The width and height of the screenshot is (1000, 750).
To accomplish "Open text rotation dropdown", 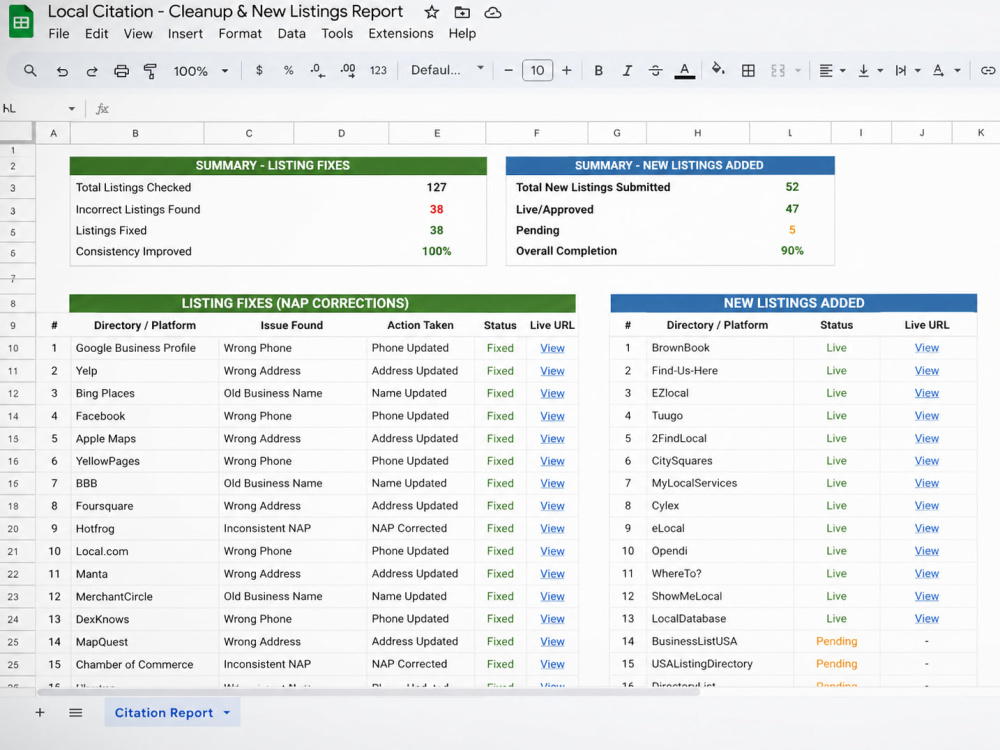I will click(x=946, y=70).
